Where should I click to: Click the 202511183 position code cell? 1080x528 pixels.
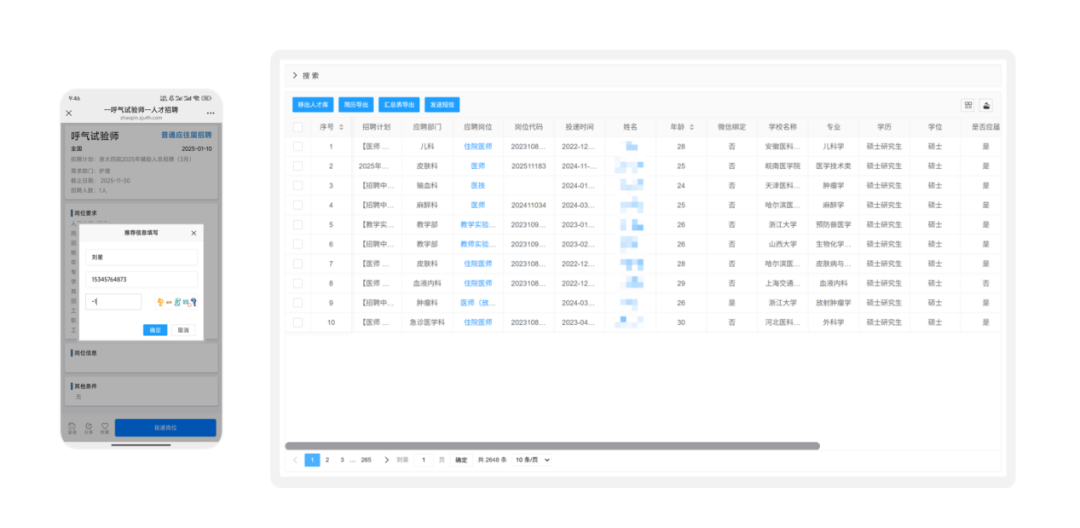tap(528, 166)
